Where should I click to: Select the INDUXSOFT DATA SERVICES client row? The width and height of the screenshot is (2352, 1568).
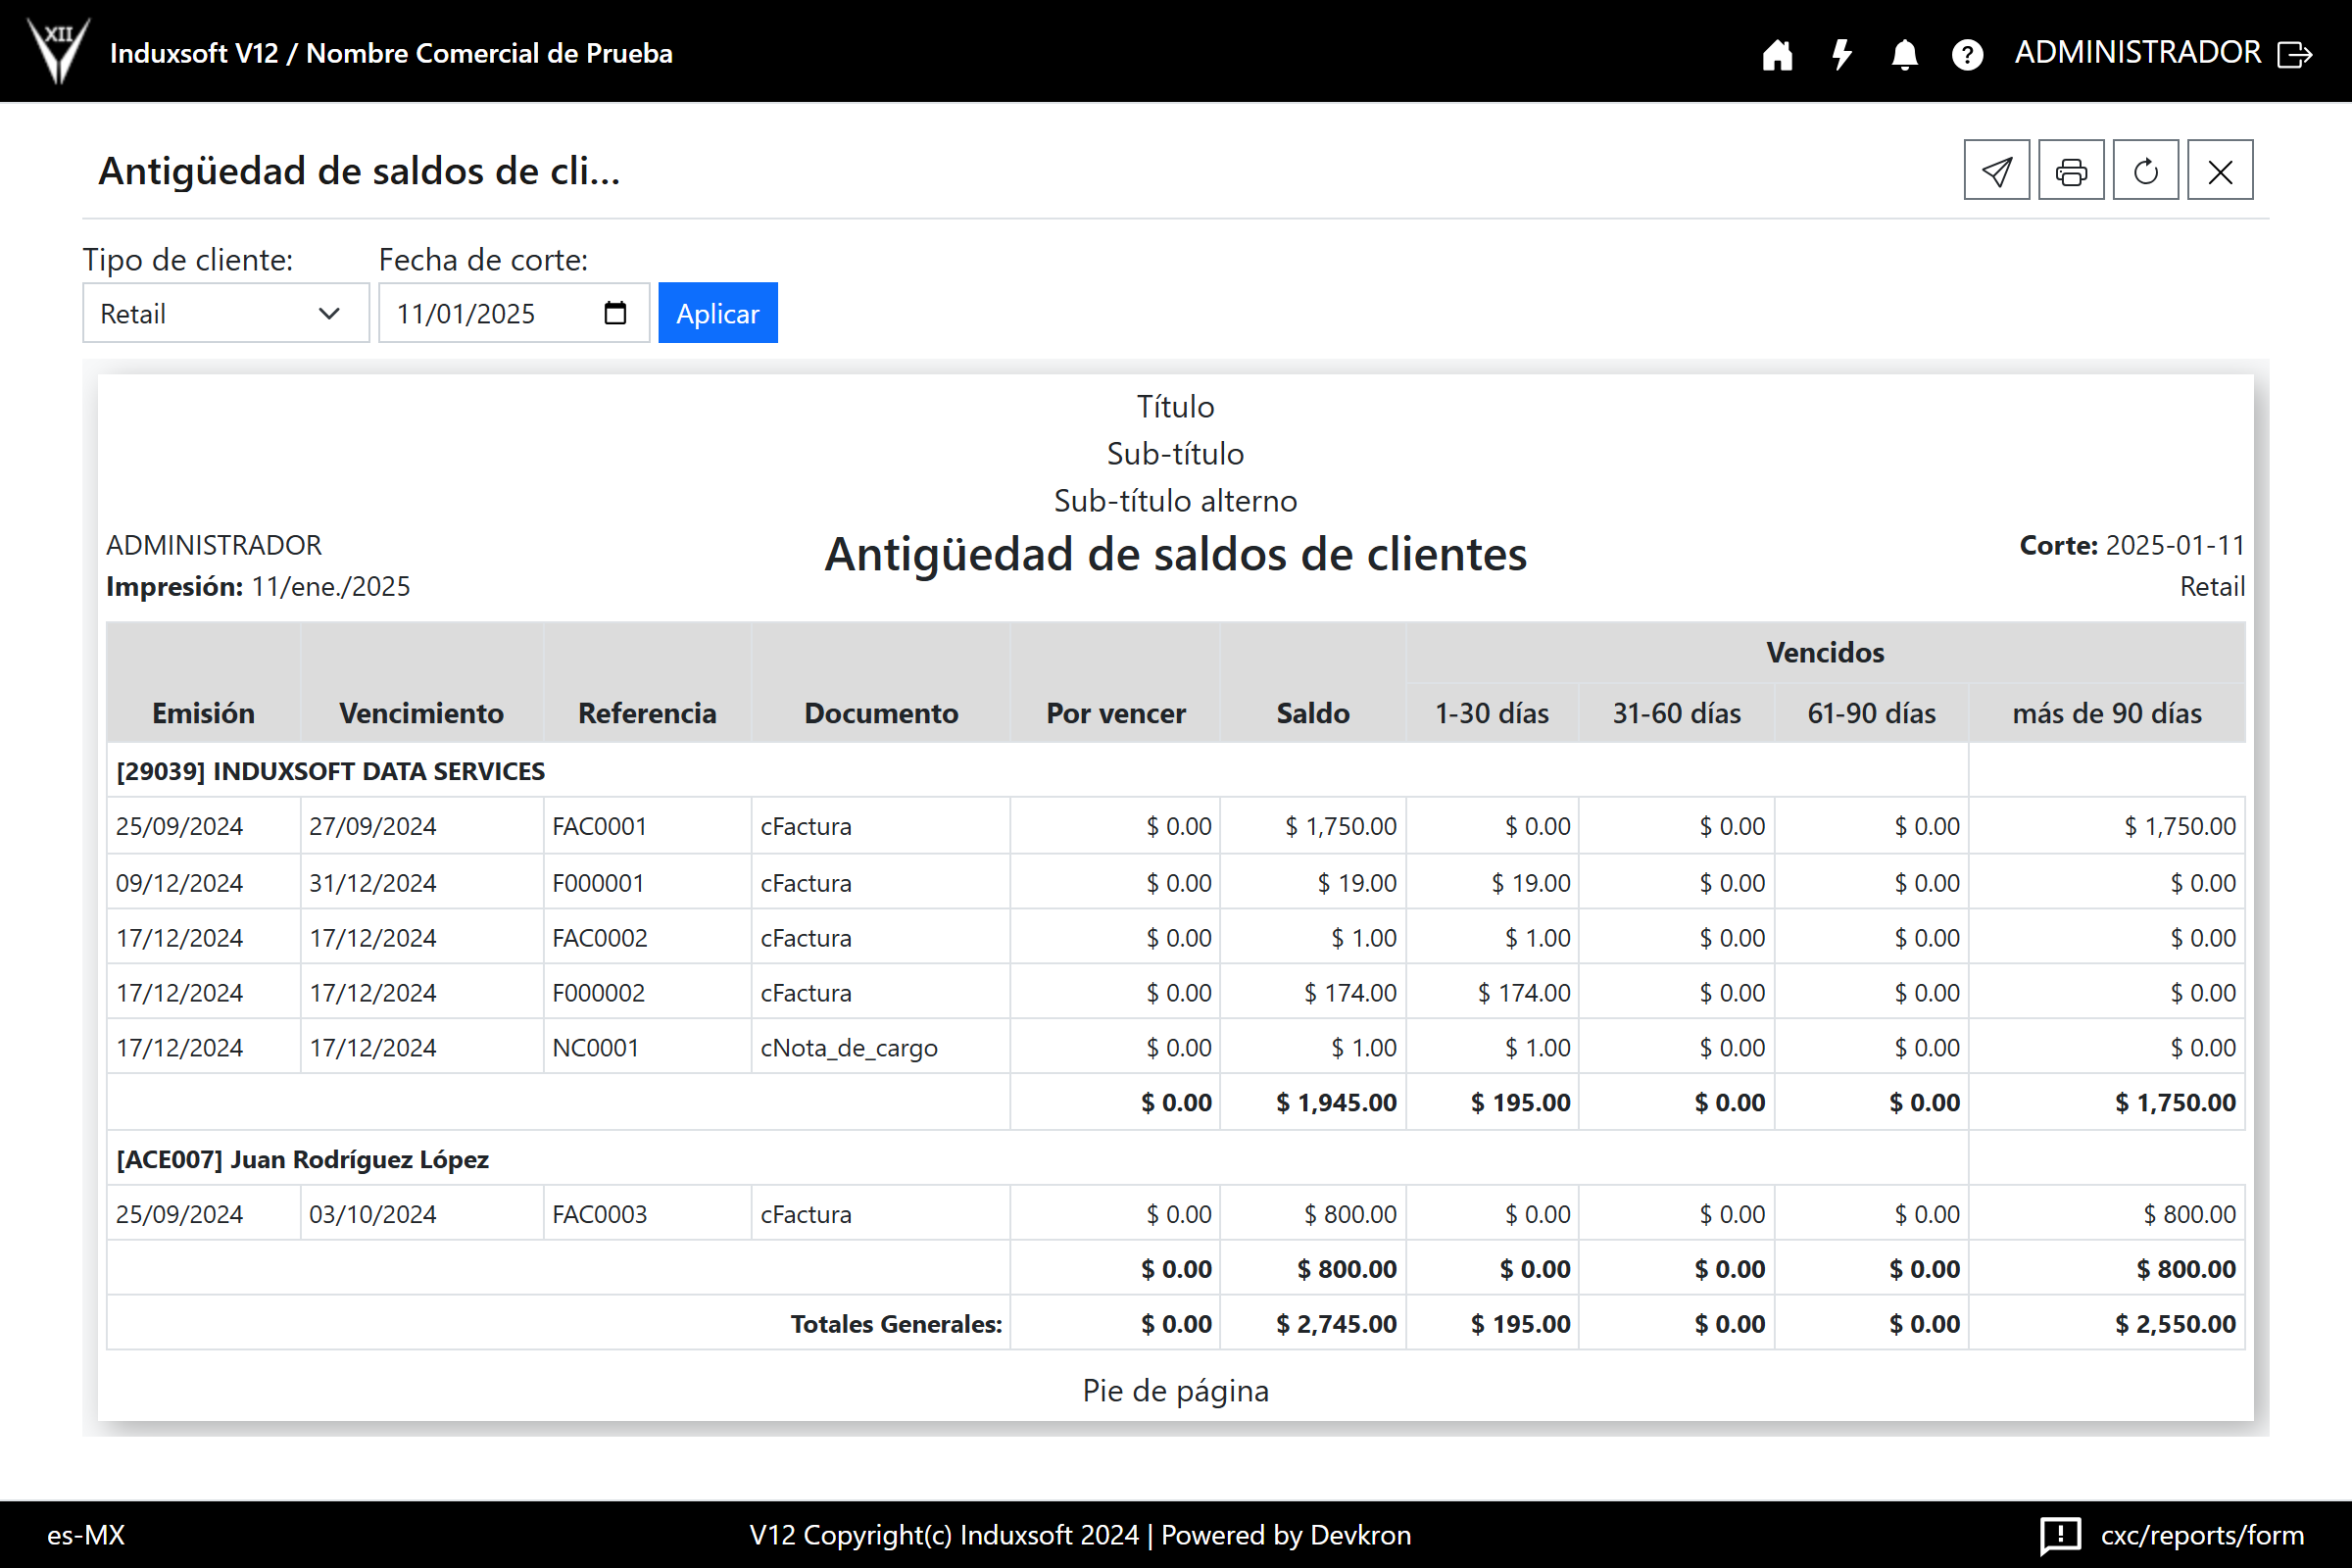(x=330, y=771)
